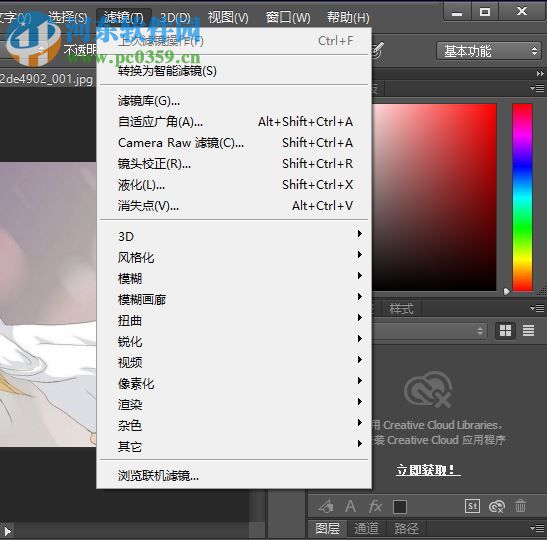Expand the 模糊画廊 submenu
Screen dimensions: 547x540
(x=234, y=299)
